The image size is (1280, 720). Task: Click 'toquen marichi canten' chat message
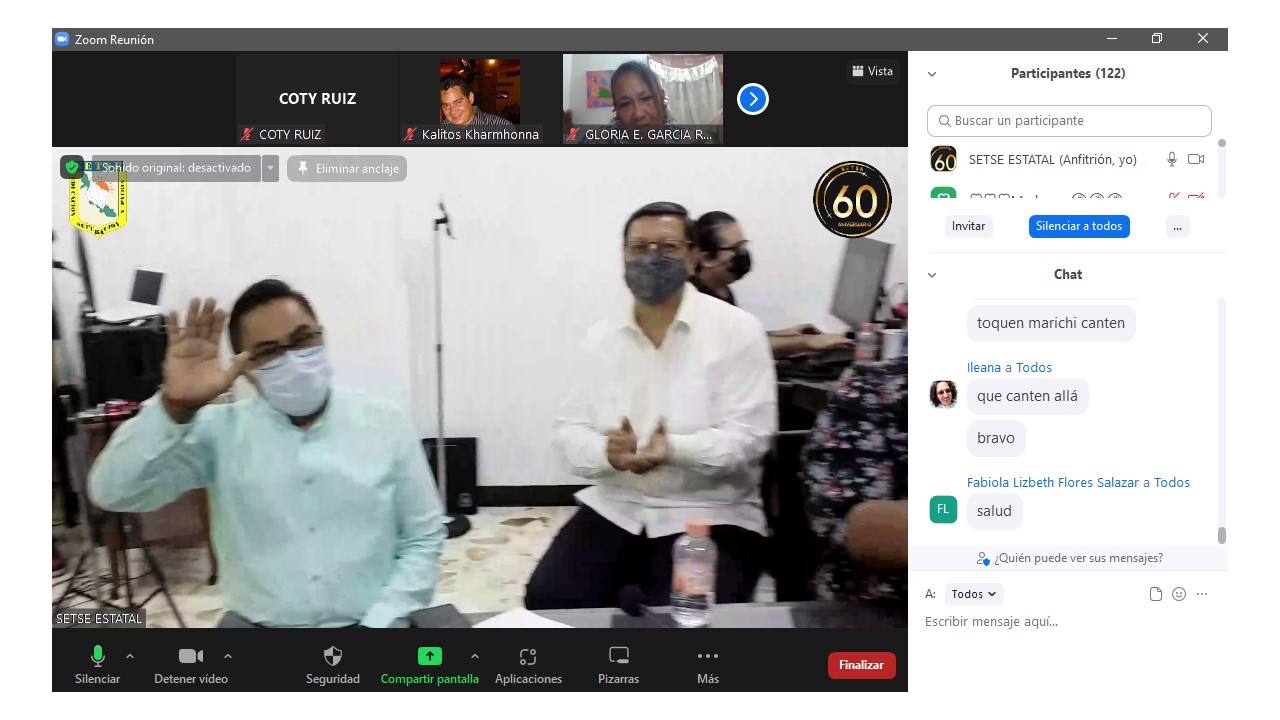[1051, 323]
